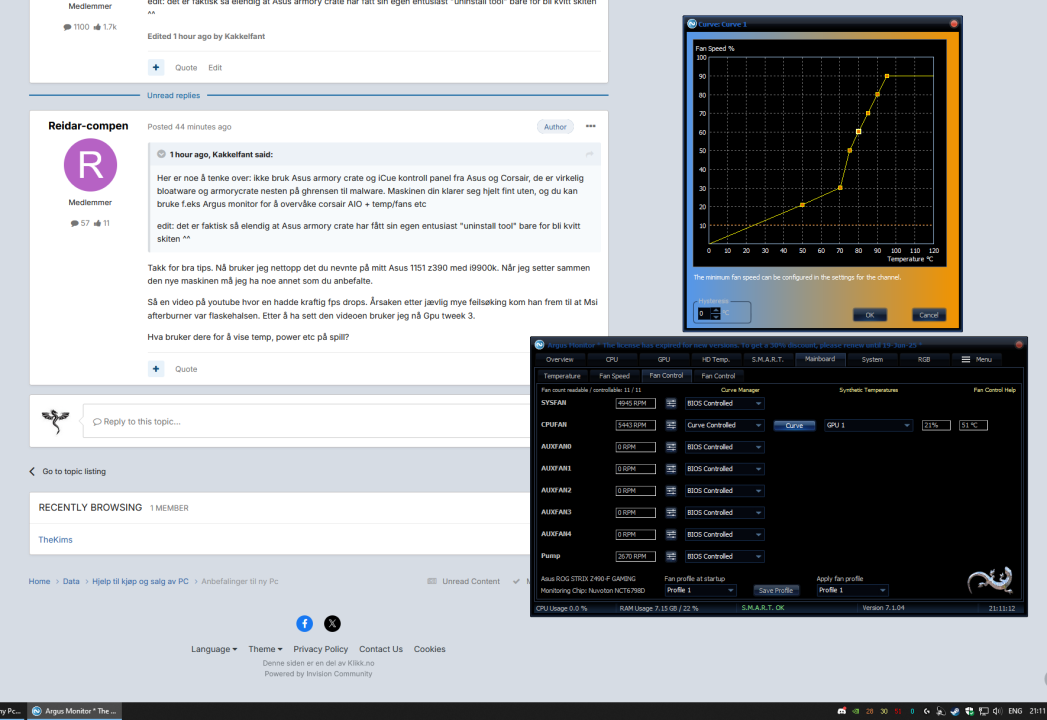Open Fan Control Help link
This screenshot has width=1047, height=720.
pyautogui.click(x=994, y=390)
